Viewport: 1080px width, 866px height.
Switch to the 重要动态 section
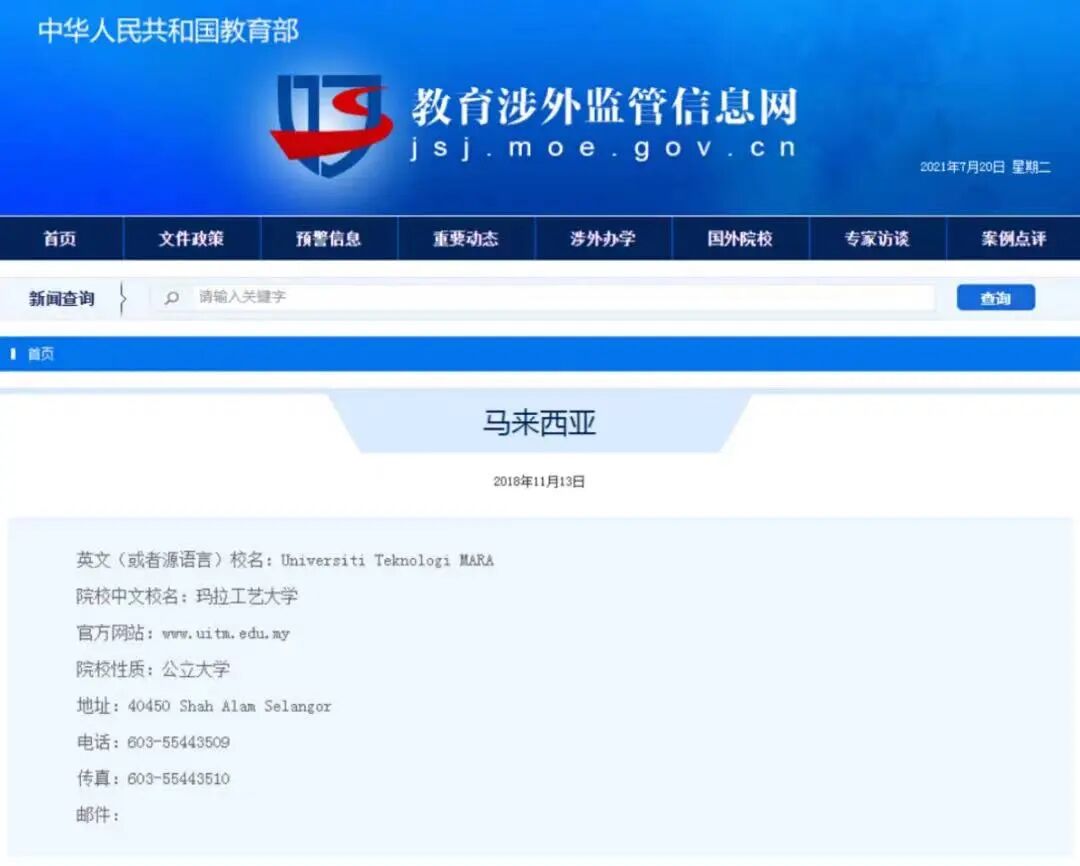(x=466, y=239)
